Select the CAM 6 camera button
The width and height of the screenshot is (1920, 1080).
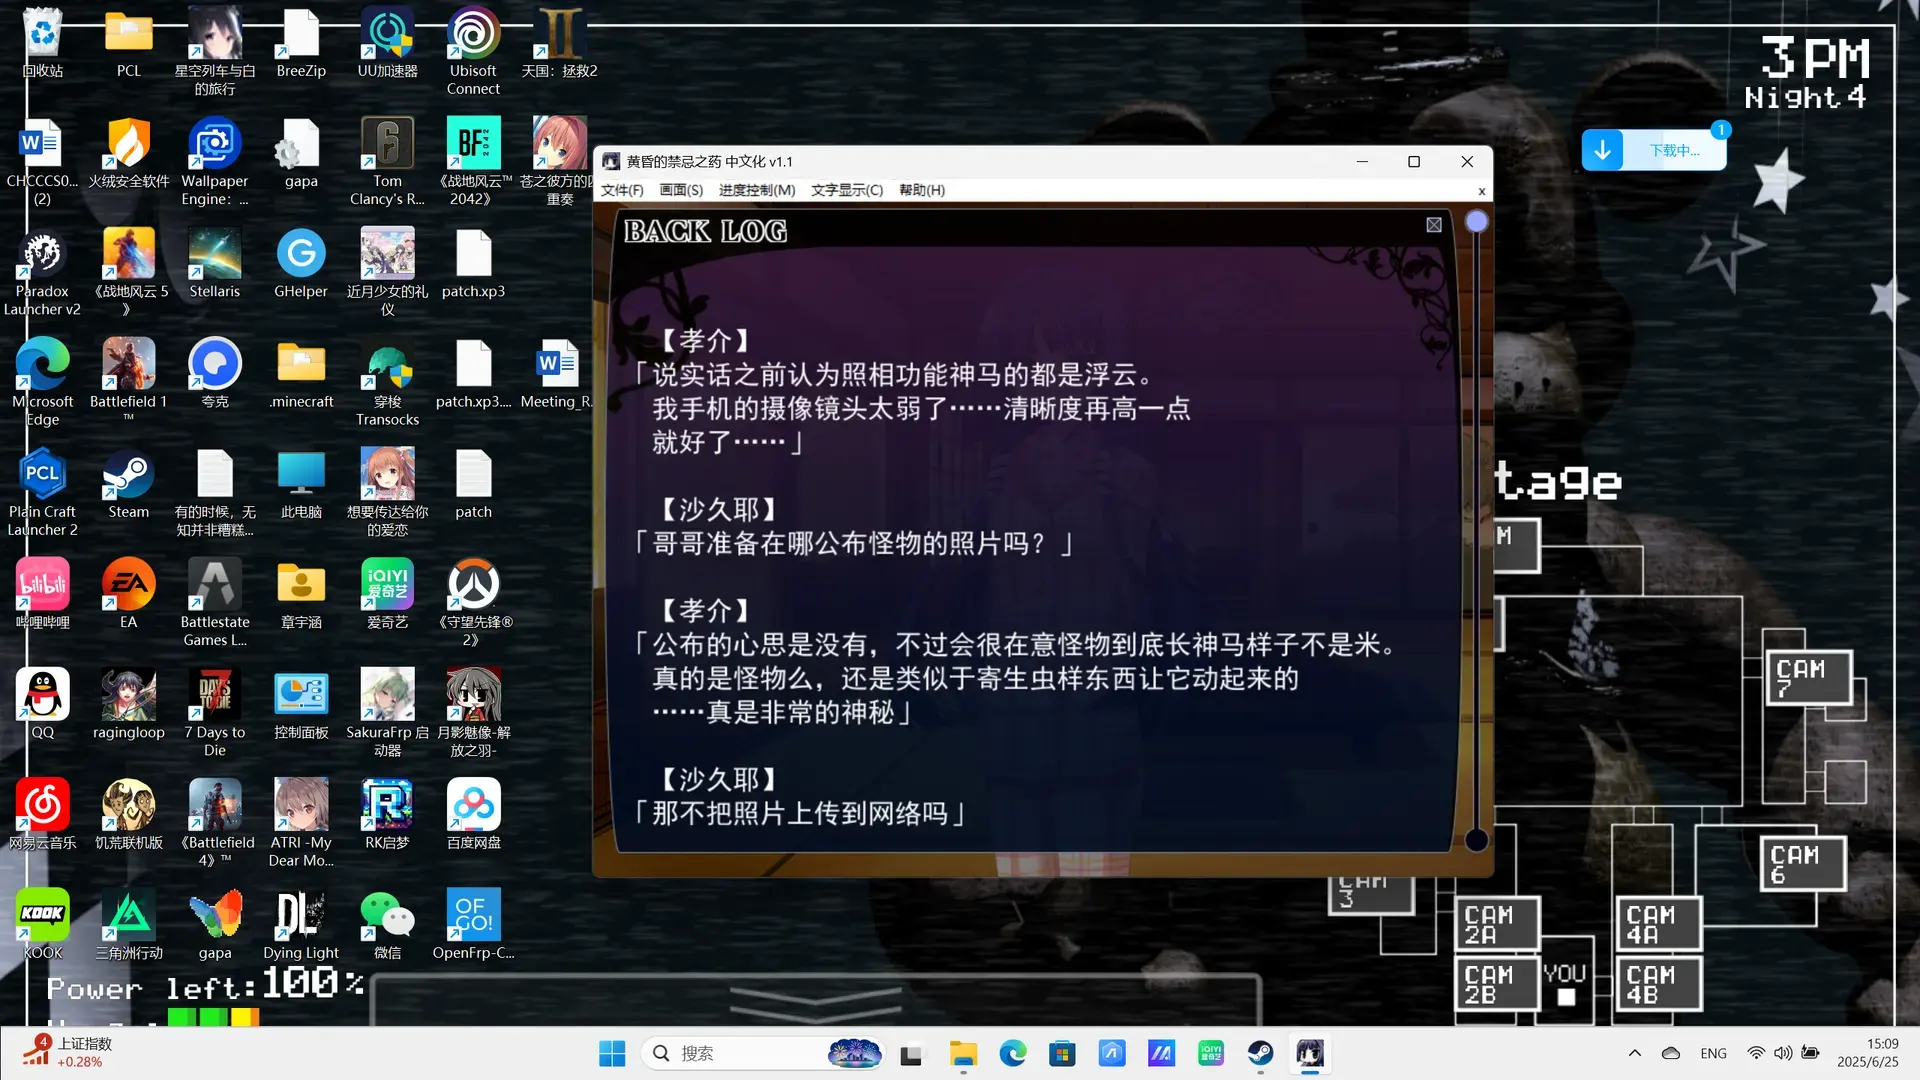coord(1802,864)
